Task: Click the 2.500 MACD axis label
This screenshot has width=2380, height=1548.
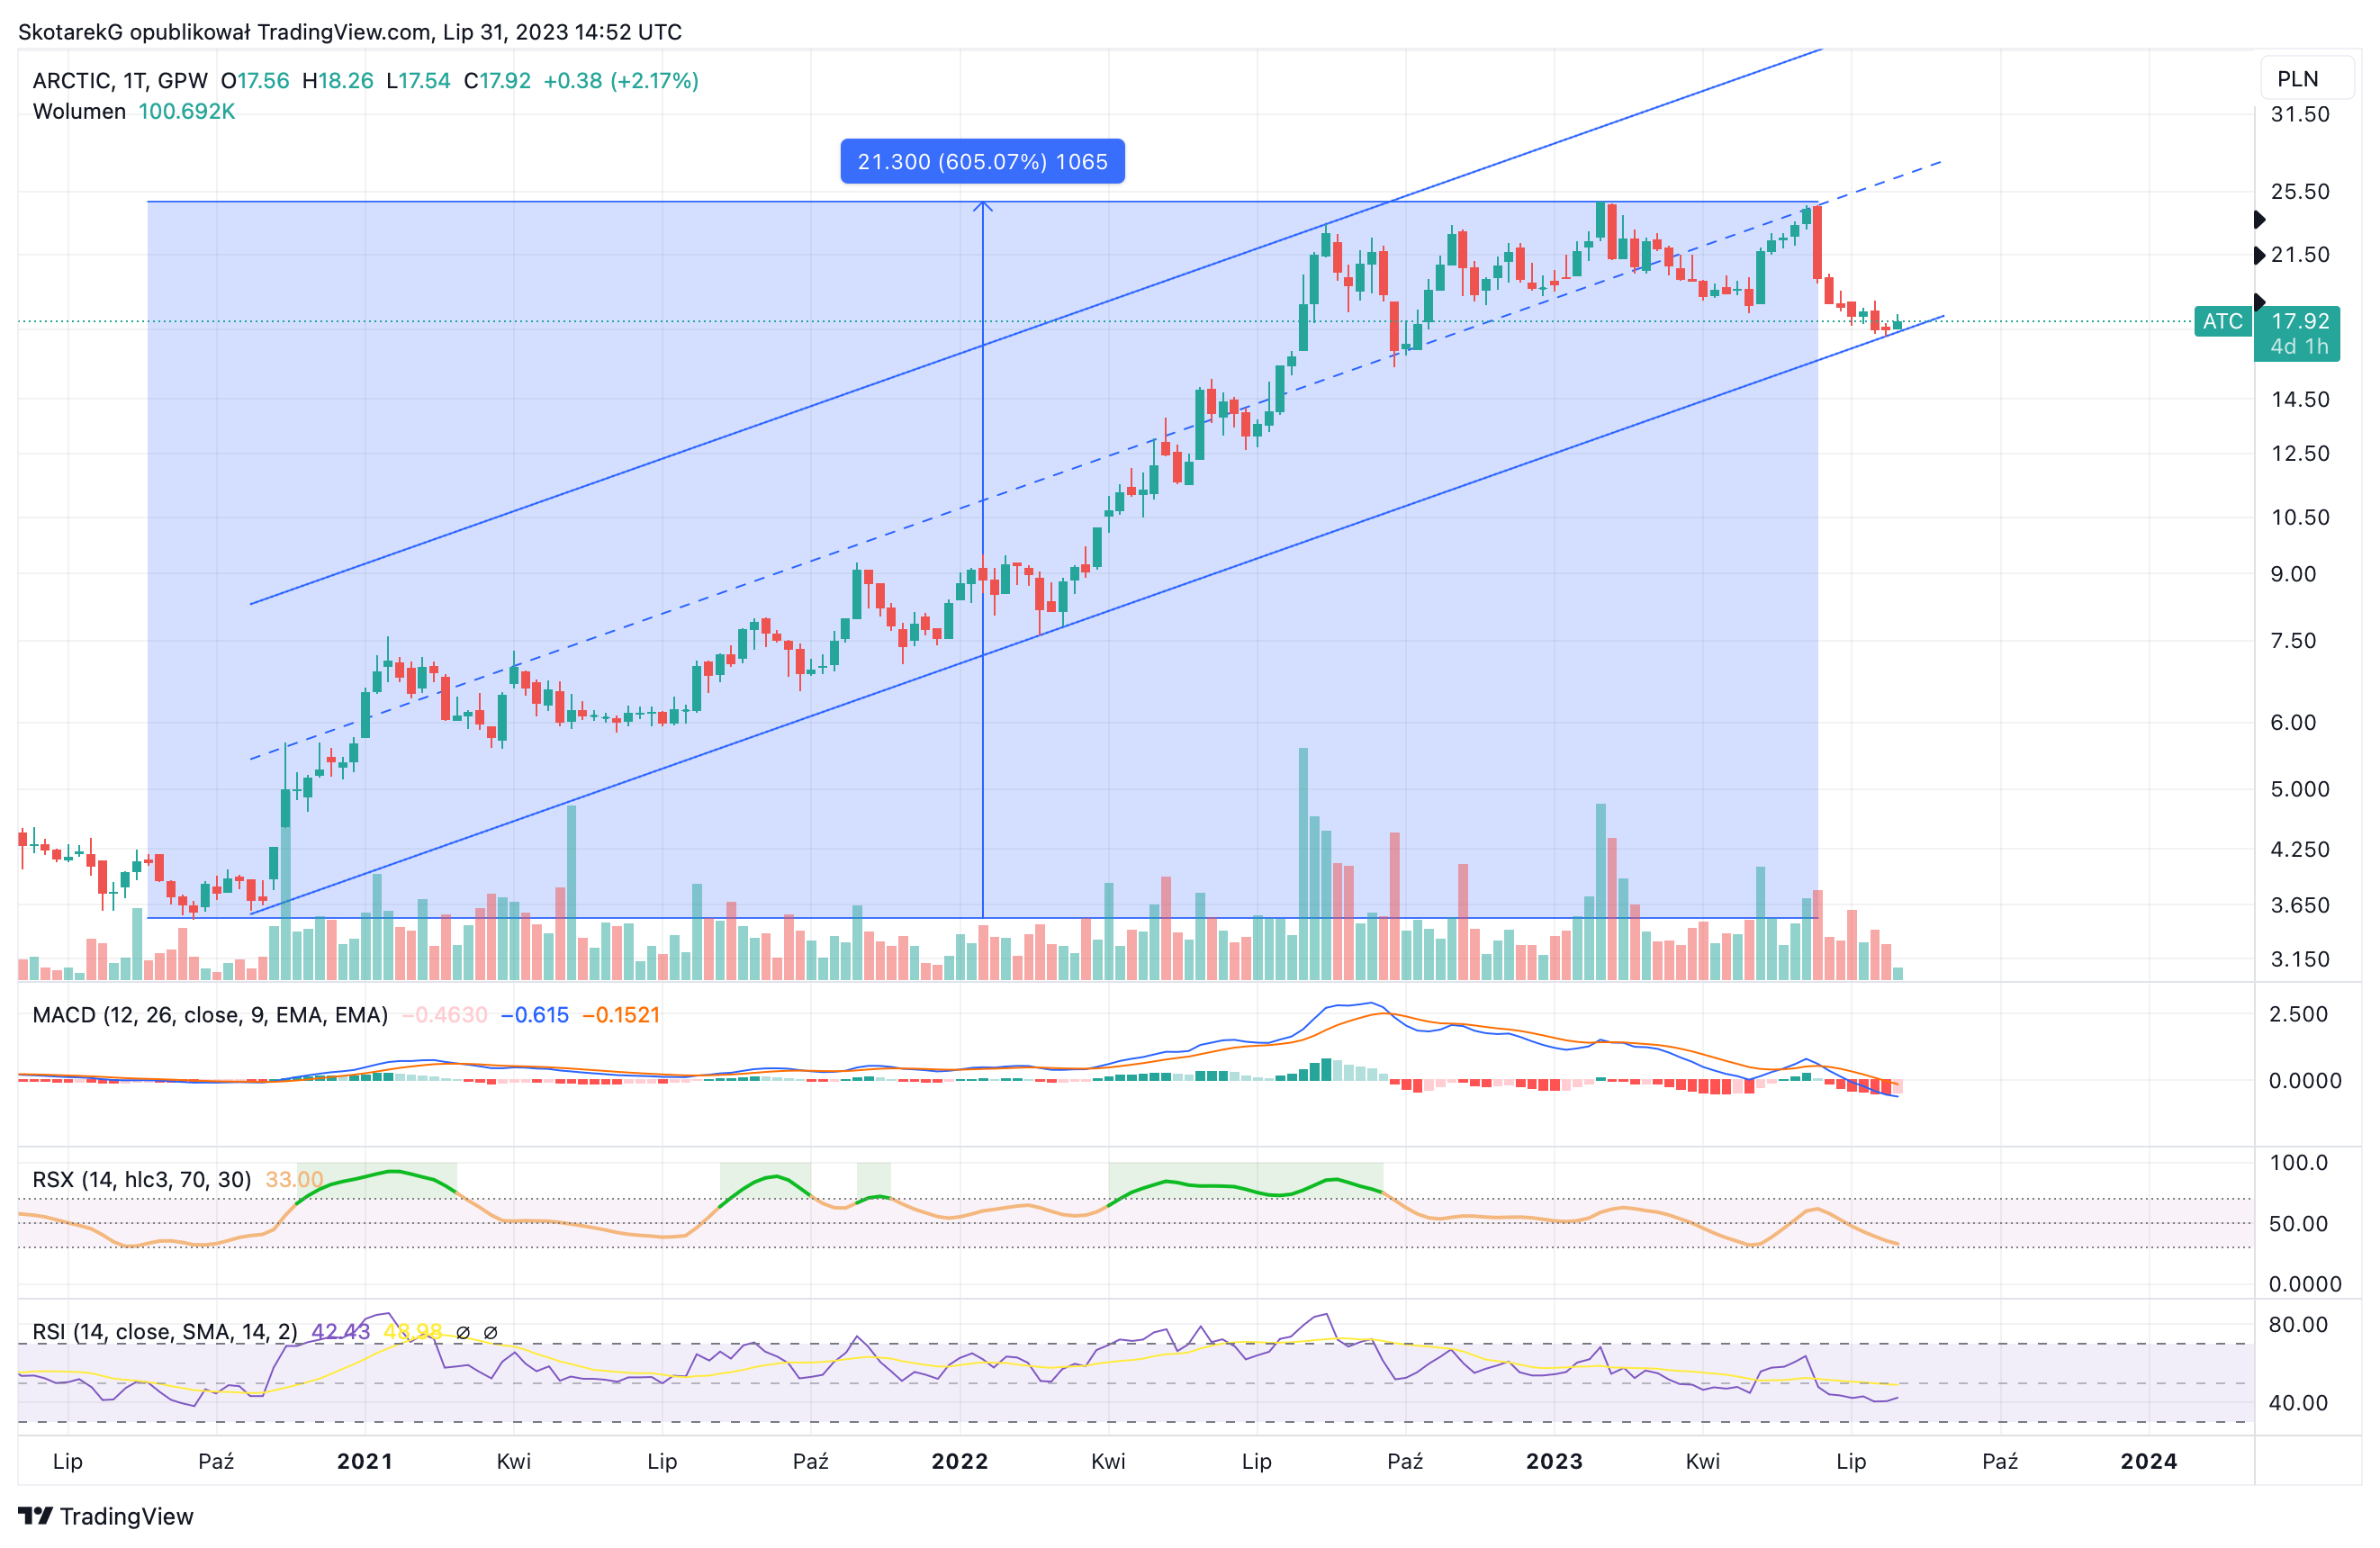Action: (x=2299, y=1014)
